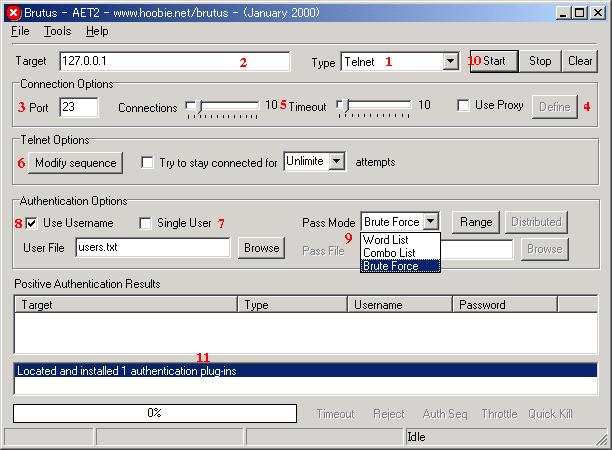Click the Target address input field

pyautogui.click(x=175, y=61)
